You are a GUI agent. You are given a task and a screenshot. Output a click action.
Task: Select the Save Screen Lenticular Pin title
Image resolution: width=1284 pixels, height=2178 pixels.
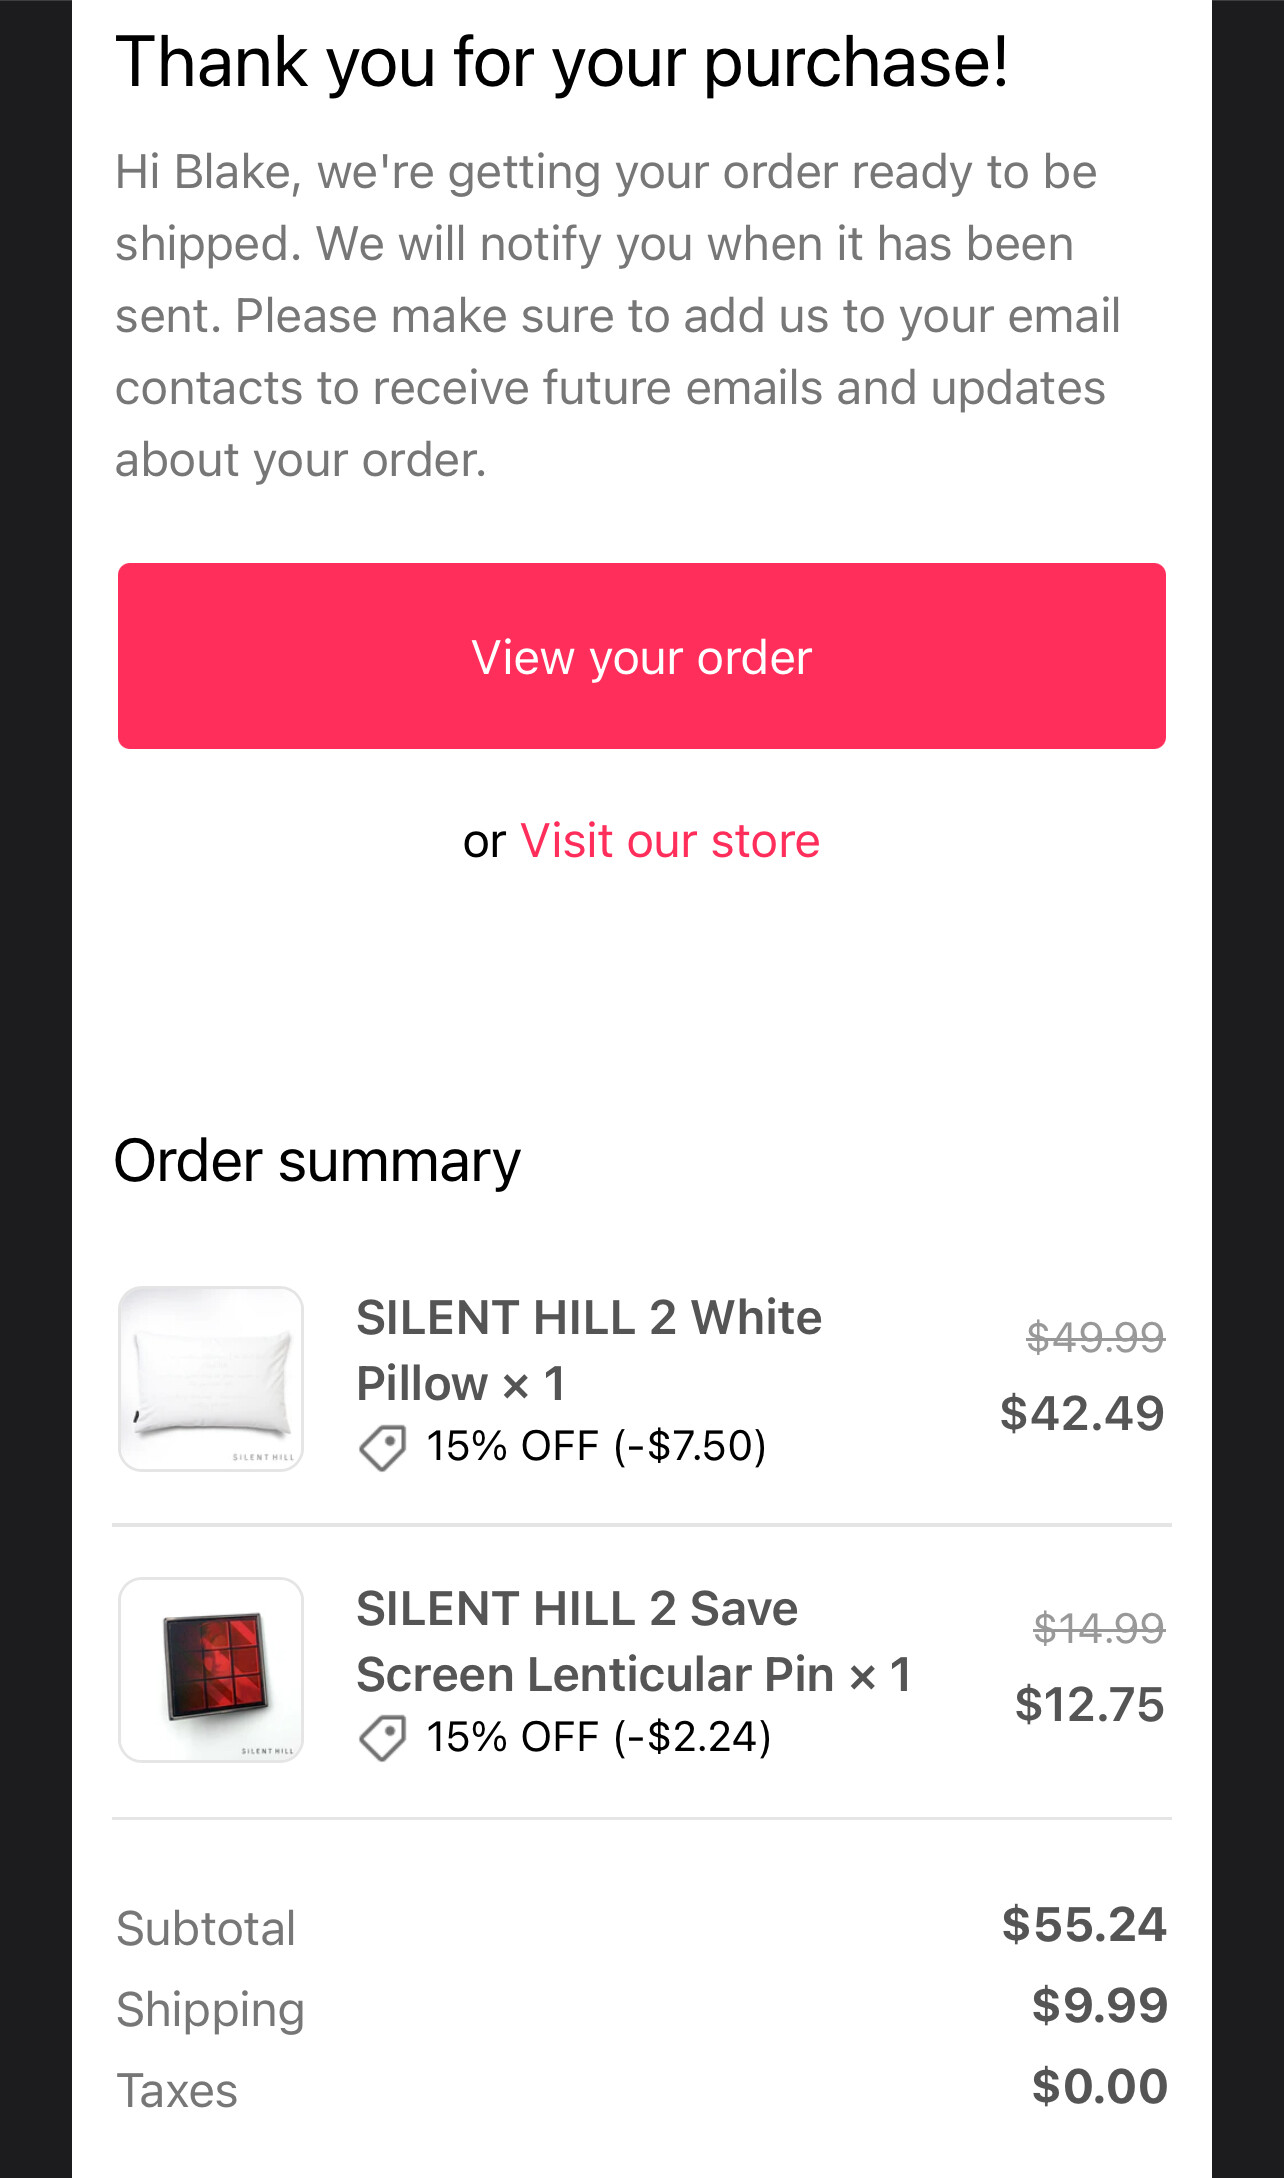click(x=633, y=1641)
